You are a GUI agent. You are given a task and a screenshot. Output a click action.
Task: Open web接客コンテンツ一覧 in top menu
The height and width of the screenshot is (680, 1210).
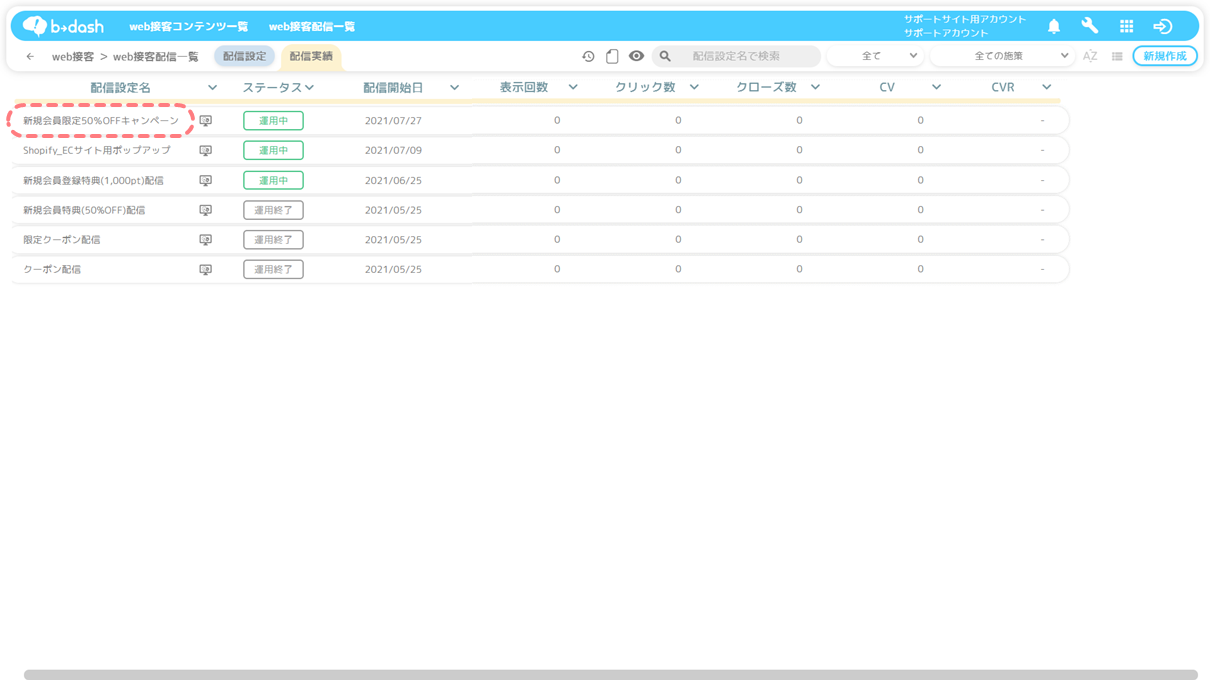tap(188, 27)
